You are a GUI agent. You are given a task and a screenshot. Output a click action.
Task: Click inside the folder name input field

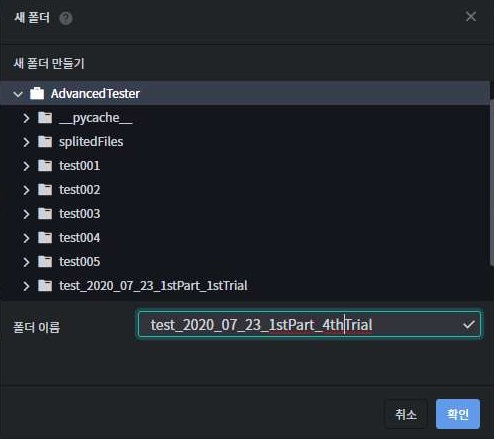pos(309,324)
